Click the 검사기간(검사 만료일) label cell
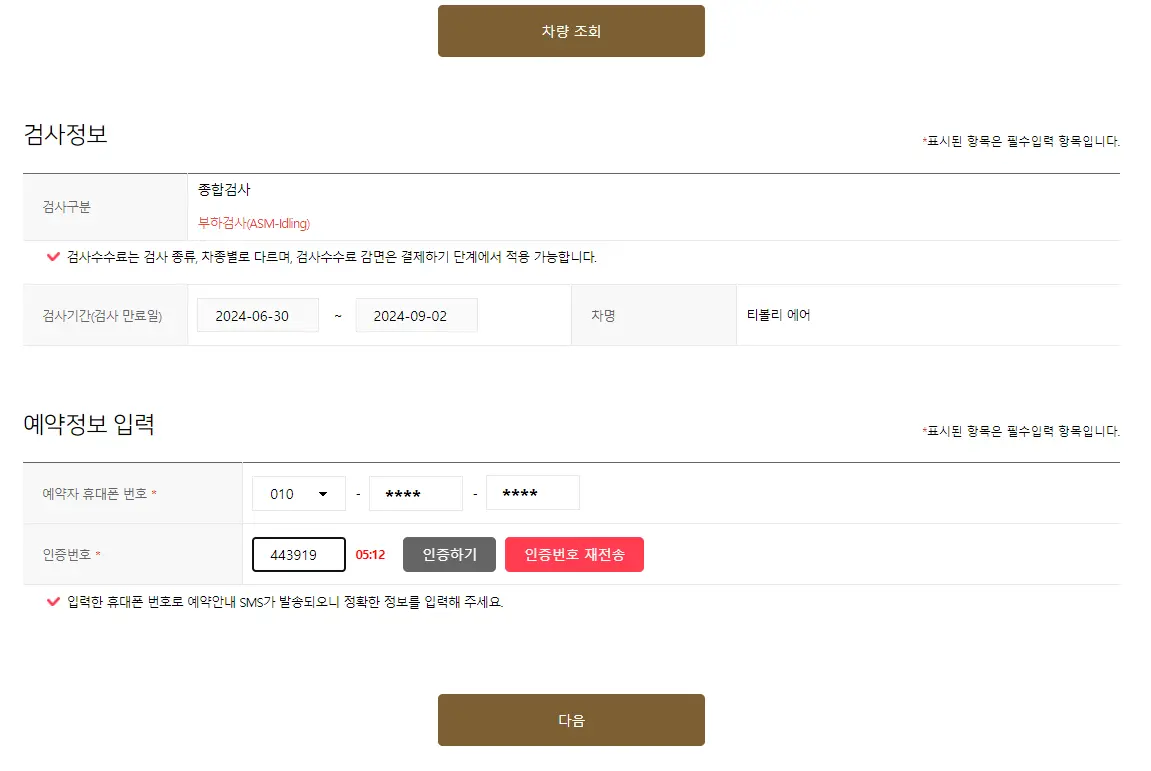Screen dimensions: 1151x771 tap(100, 314)
